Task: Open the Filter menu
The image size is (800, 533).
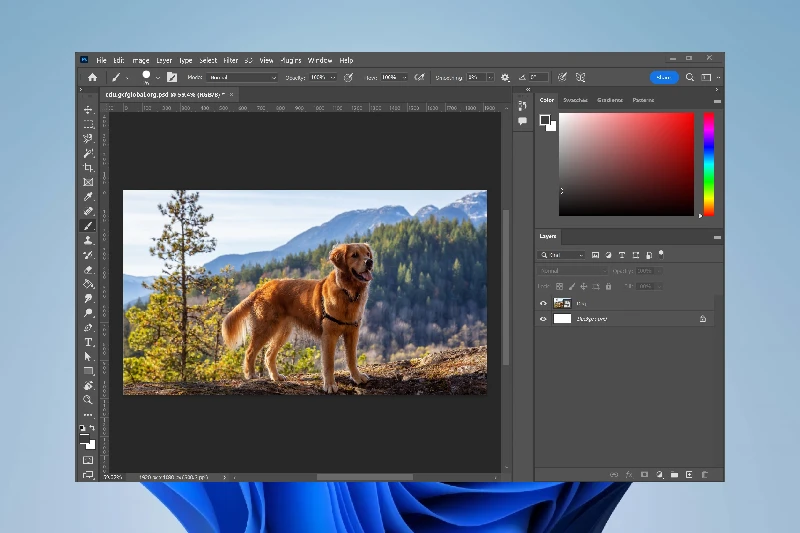Action: [231, 60]
